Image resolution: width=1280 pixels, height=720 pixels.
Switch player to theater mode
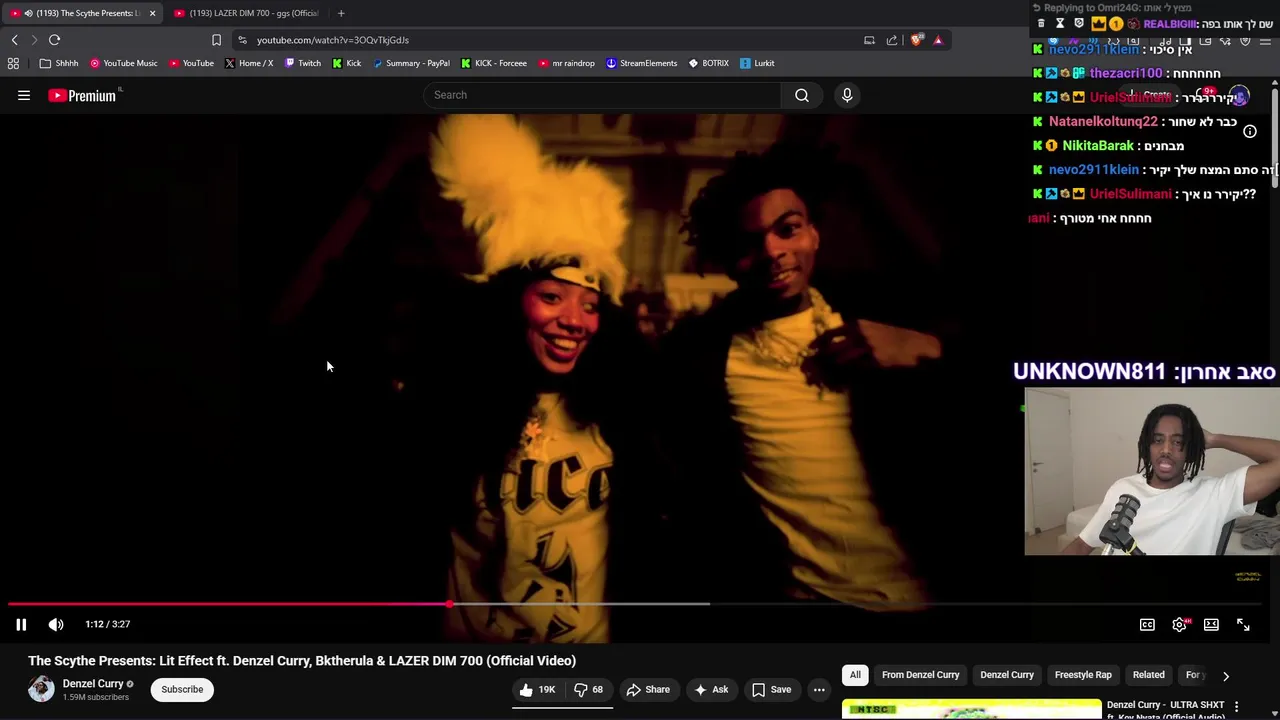pyautogui.click(x=1211, y=624)
